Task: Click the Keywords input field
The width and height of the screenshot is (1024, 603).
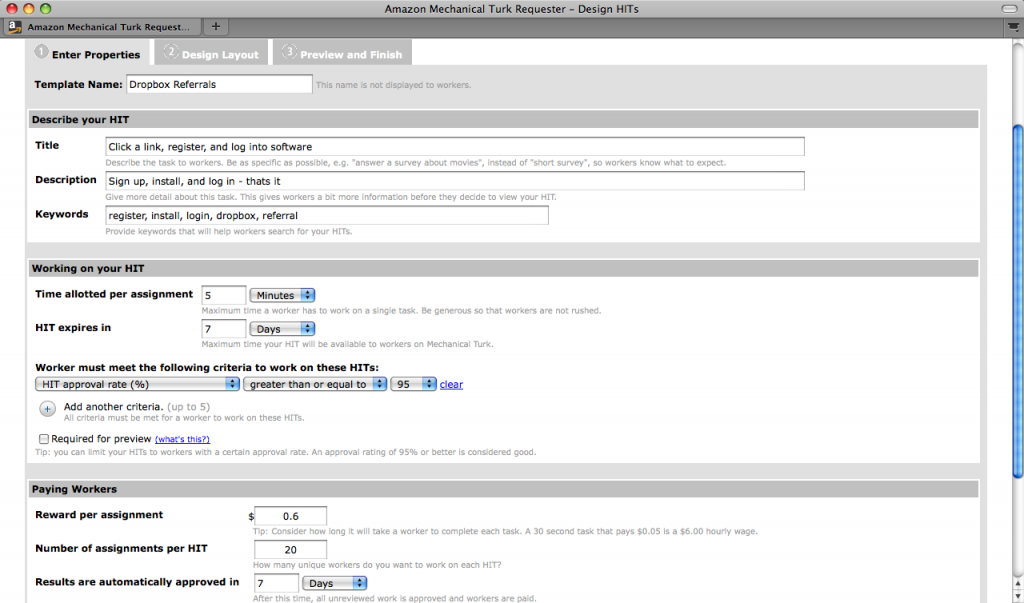Action: [327, 216]
